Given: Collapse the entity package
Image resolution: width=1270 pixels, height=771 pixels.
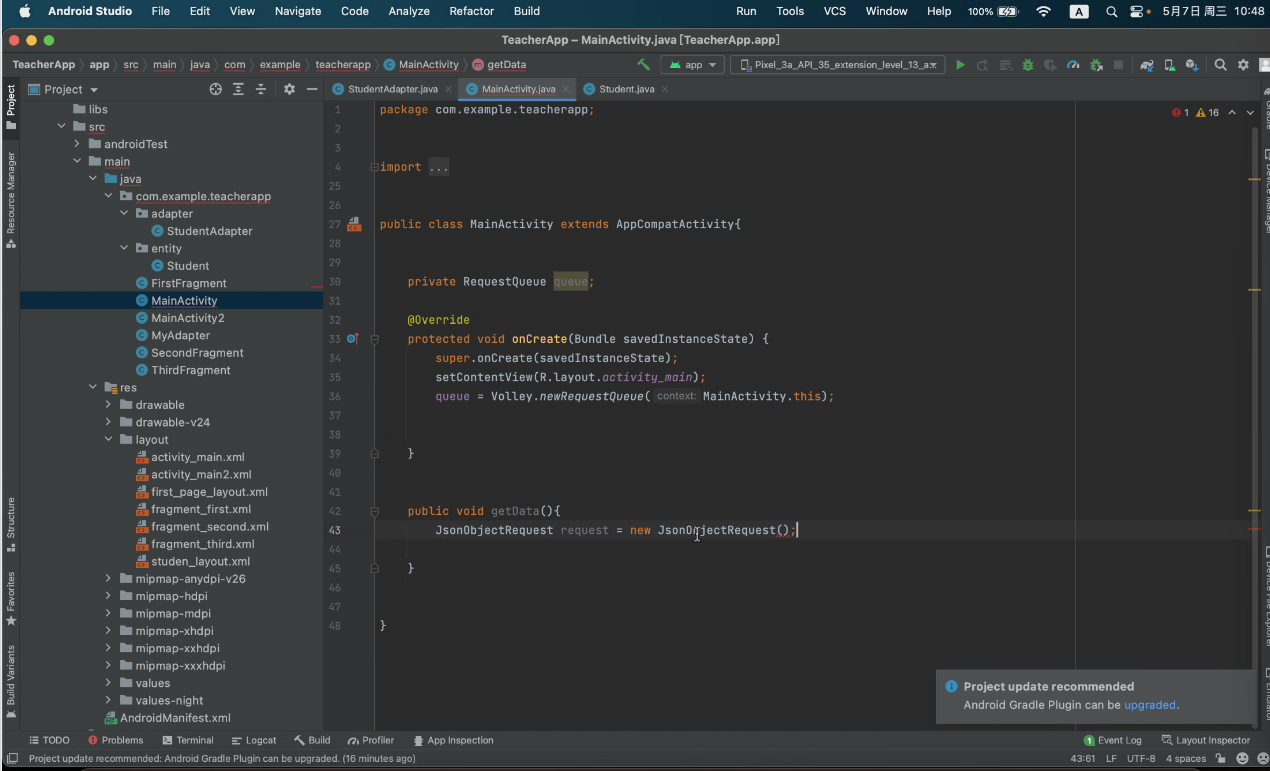Looking at the screenshot, I should point(124,248).
